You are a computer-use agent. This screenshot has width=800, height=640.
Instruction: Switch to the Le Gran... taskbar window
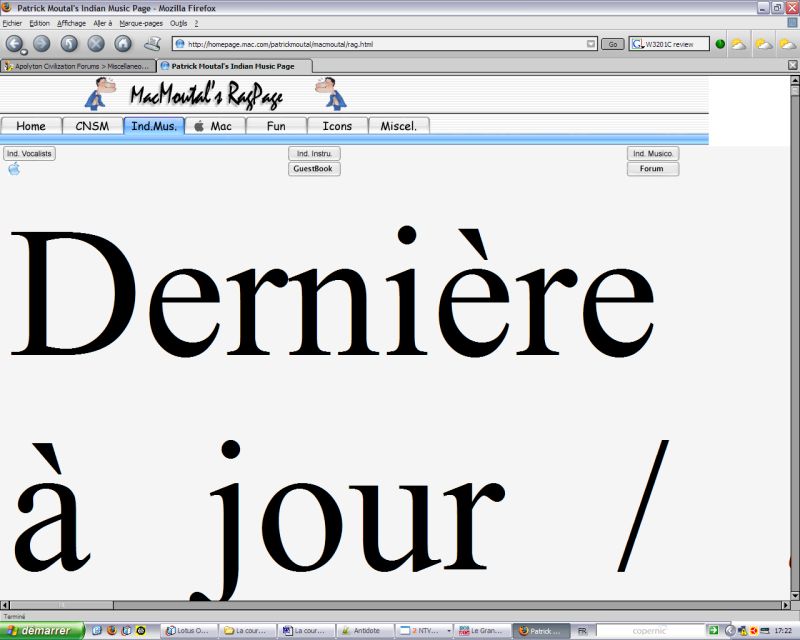click(483, 631)
